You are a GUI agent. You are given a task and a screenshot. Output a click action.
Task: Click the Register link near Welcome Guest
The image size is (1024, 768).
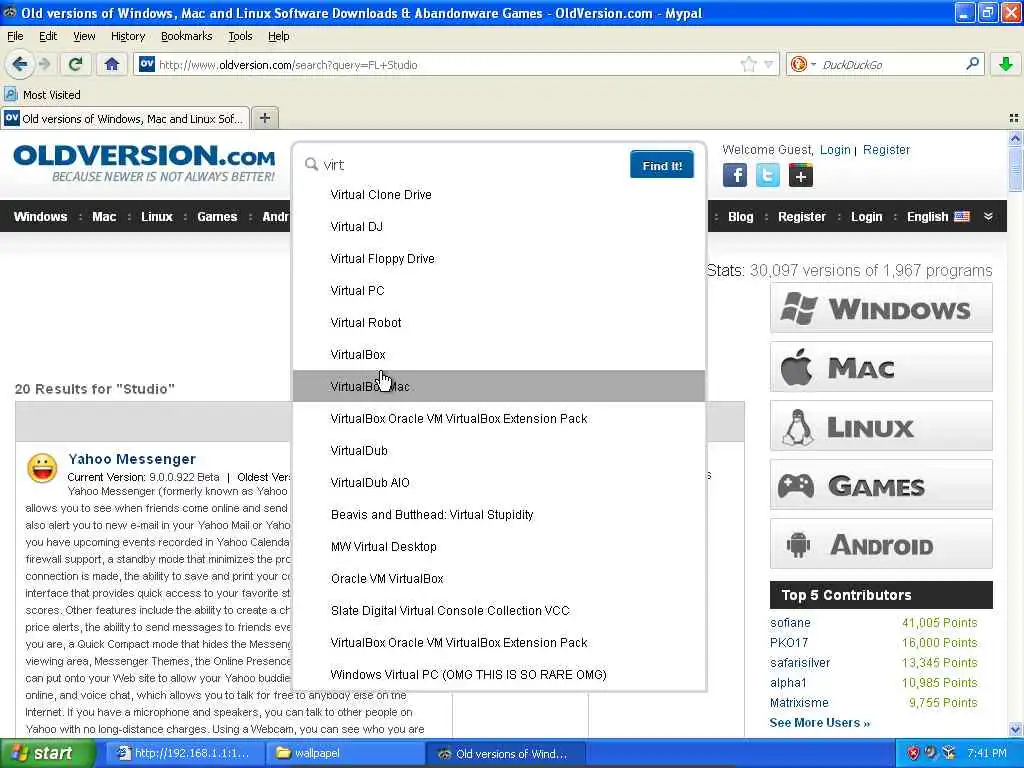pos(886,150)
